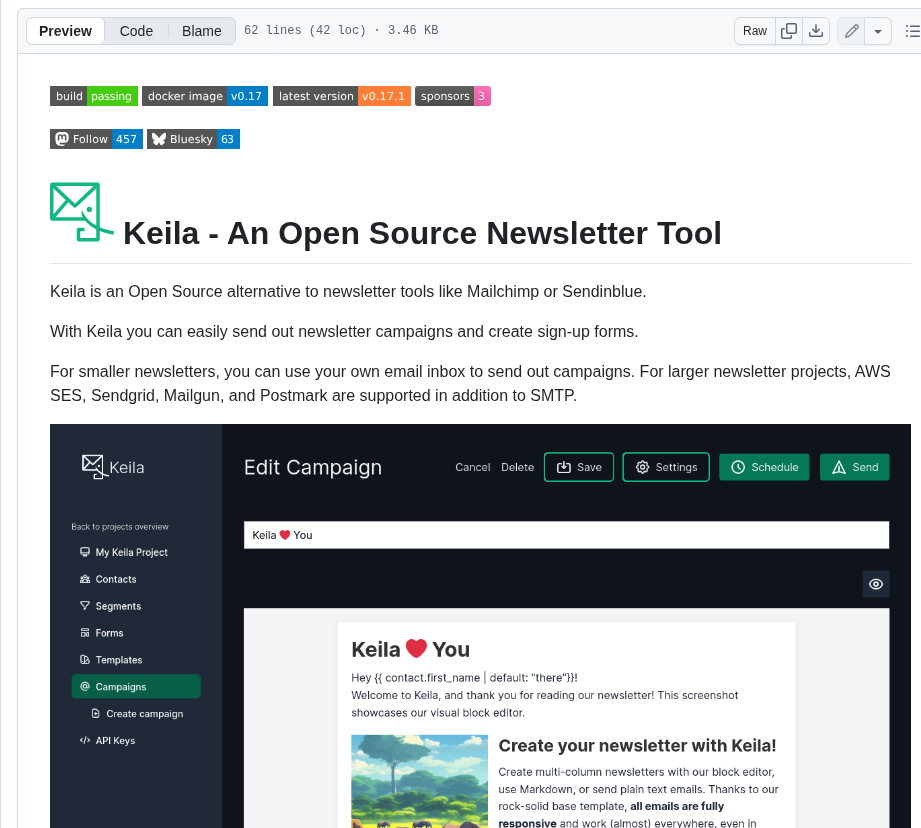
Task: Edit this file pencil icon
Action: coord(852,31)
